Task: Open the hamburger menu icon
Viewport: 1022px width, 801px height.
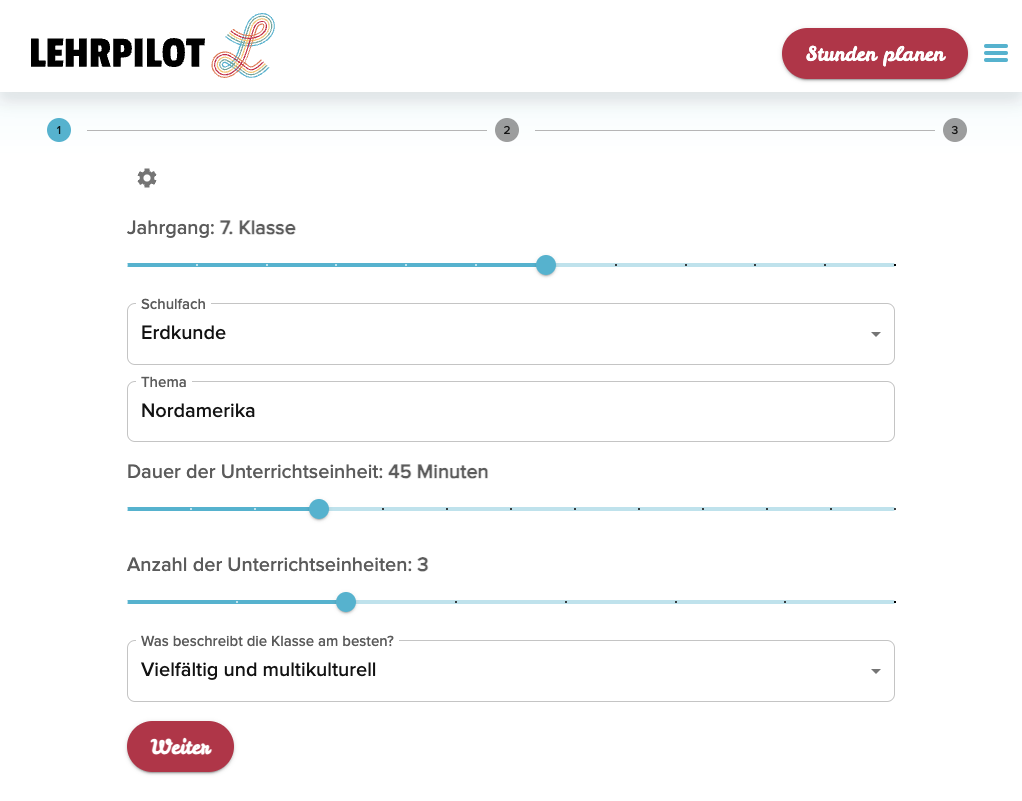Action: point(995,53)
